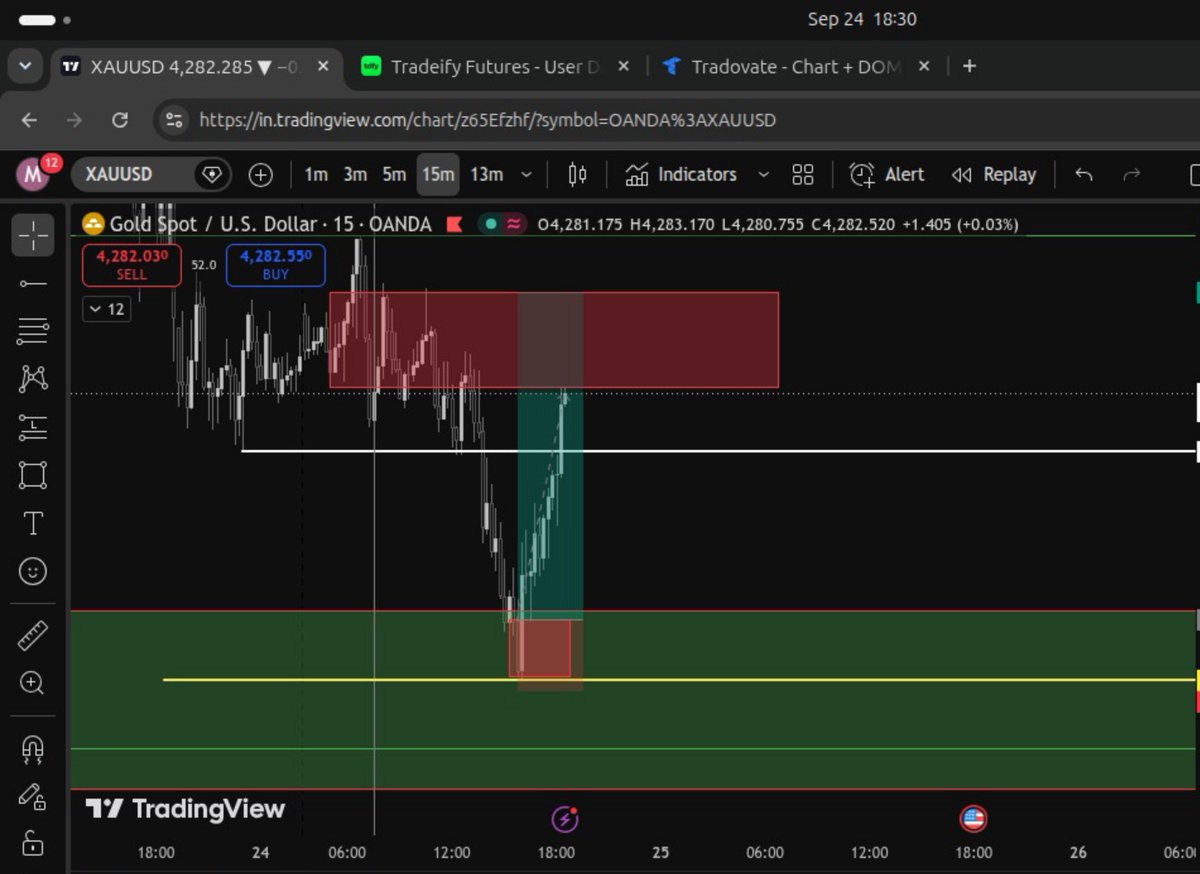Close the XAUUSD browser tab
Viewport: 1200px width, 874px height.
(323, 67)
